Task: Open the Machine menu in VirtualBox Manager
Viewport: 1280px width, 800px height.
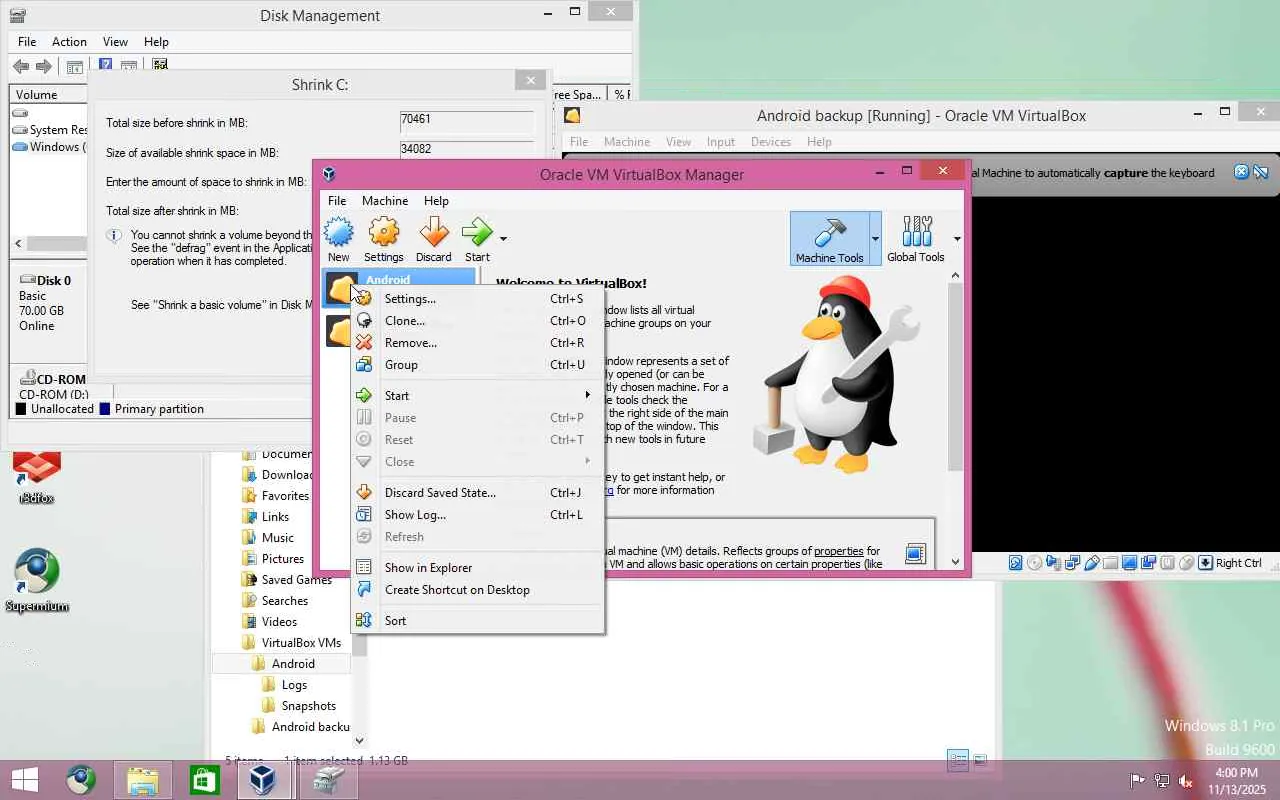Action: tap(385, 201)
